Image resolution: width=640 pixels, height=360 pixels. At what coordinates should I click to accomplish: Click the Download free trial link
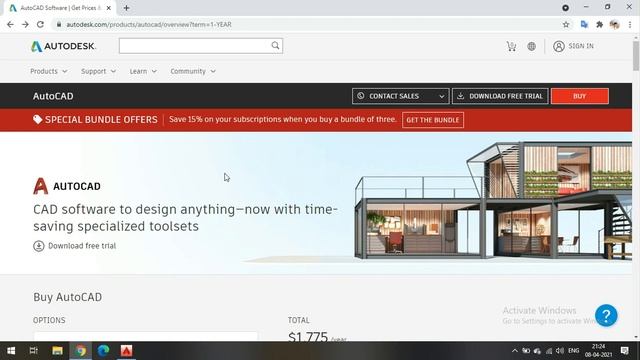click(82, 246)
